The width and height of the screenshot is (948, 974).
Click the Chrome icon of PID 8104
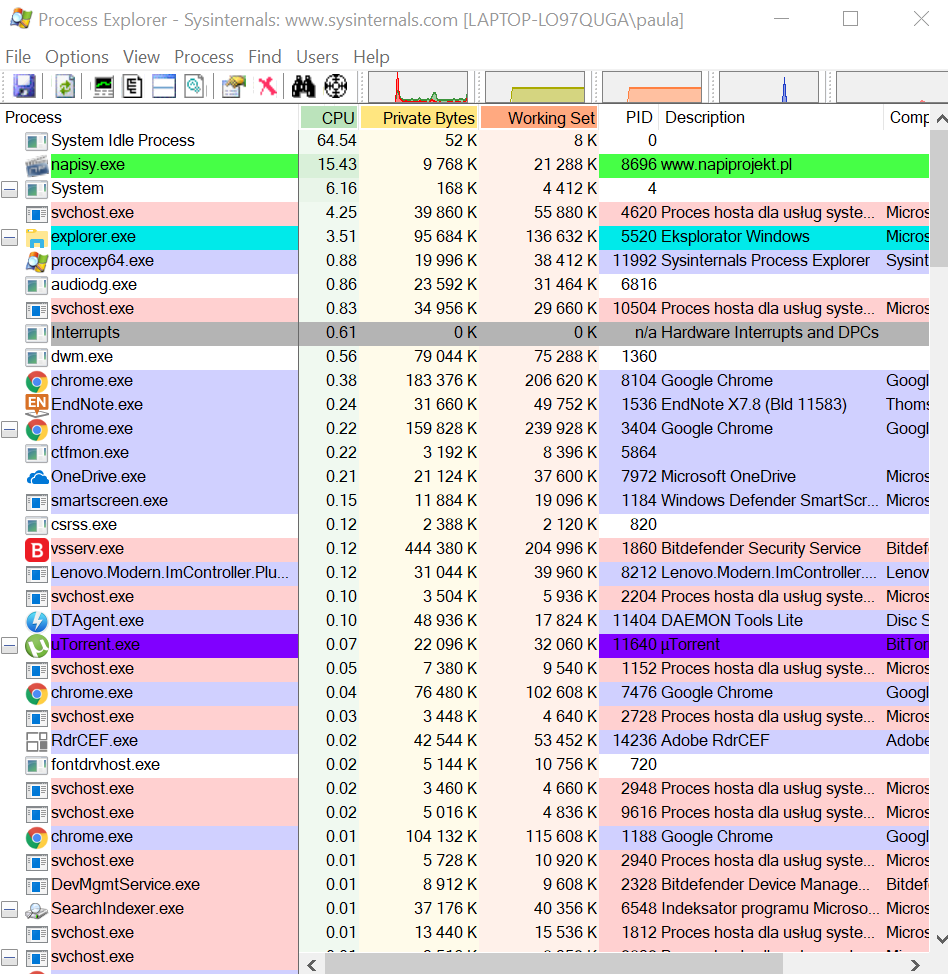pos(37,381)
